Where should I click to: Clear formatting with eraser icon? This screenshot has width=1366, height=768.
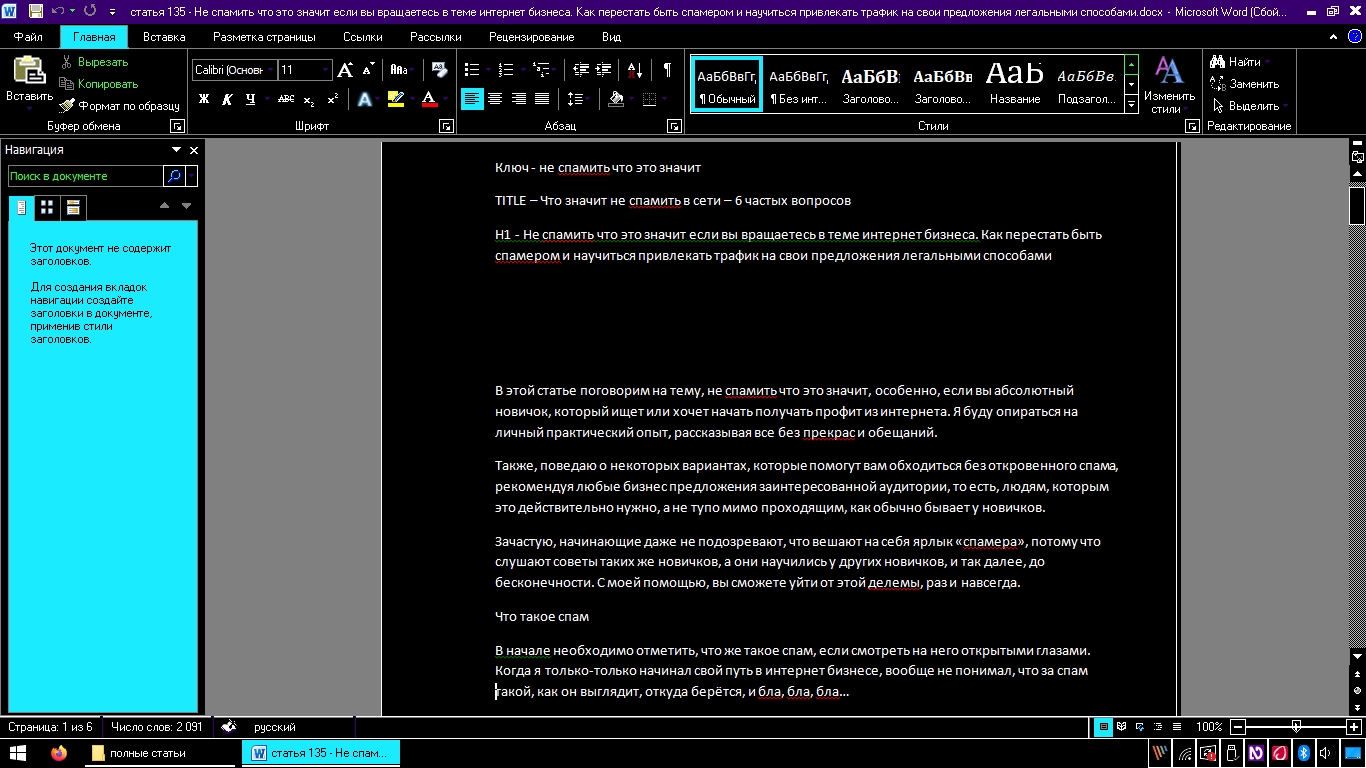[x=439, y=70]
